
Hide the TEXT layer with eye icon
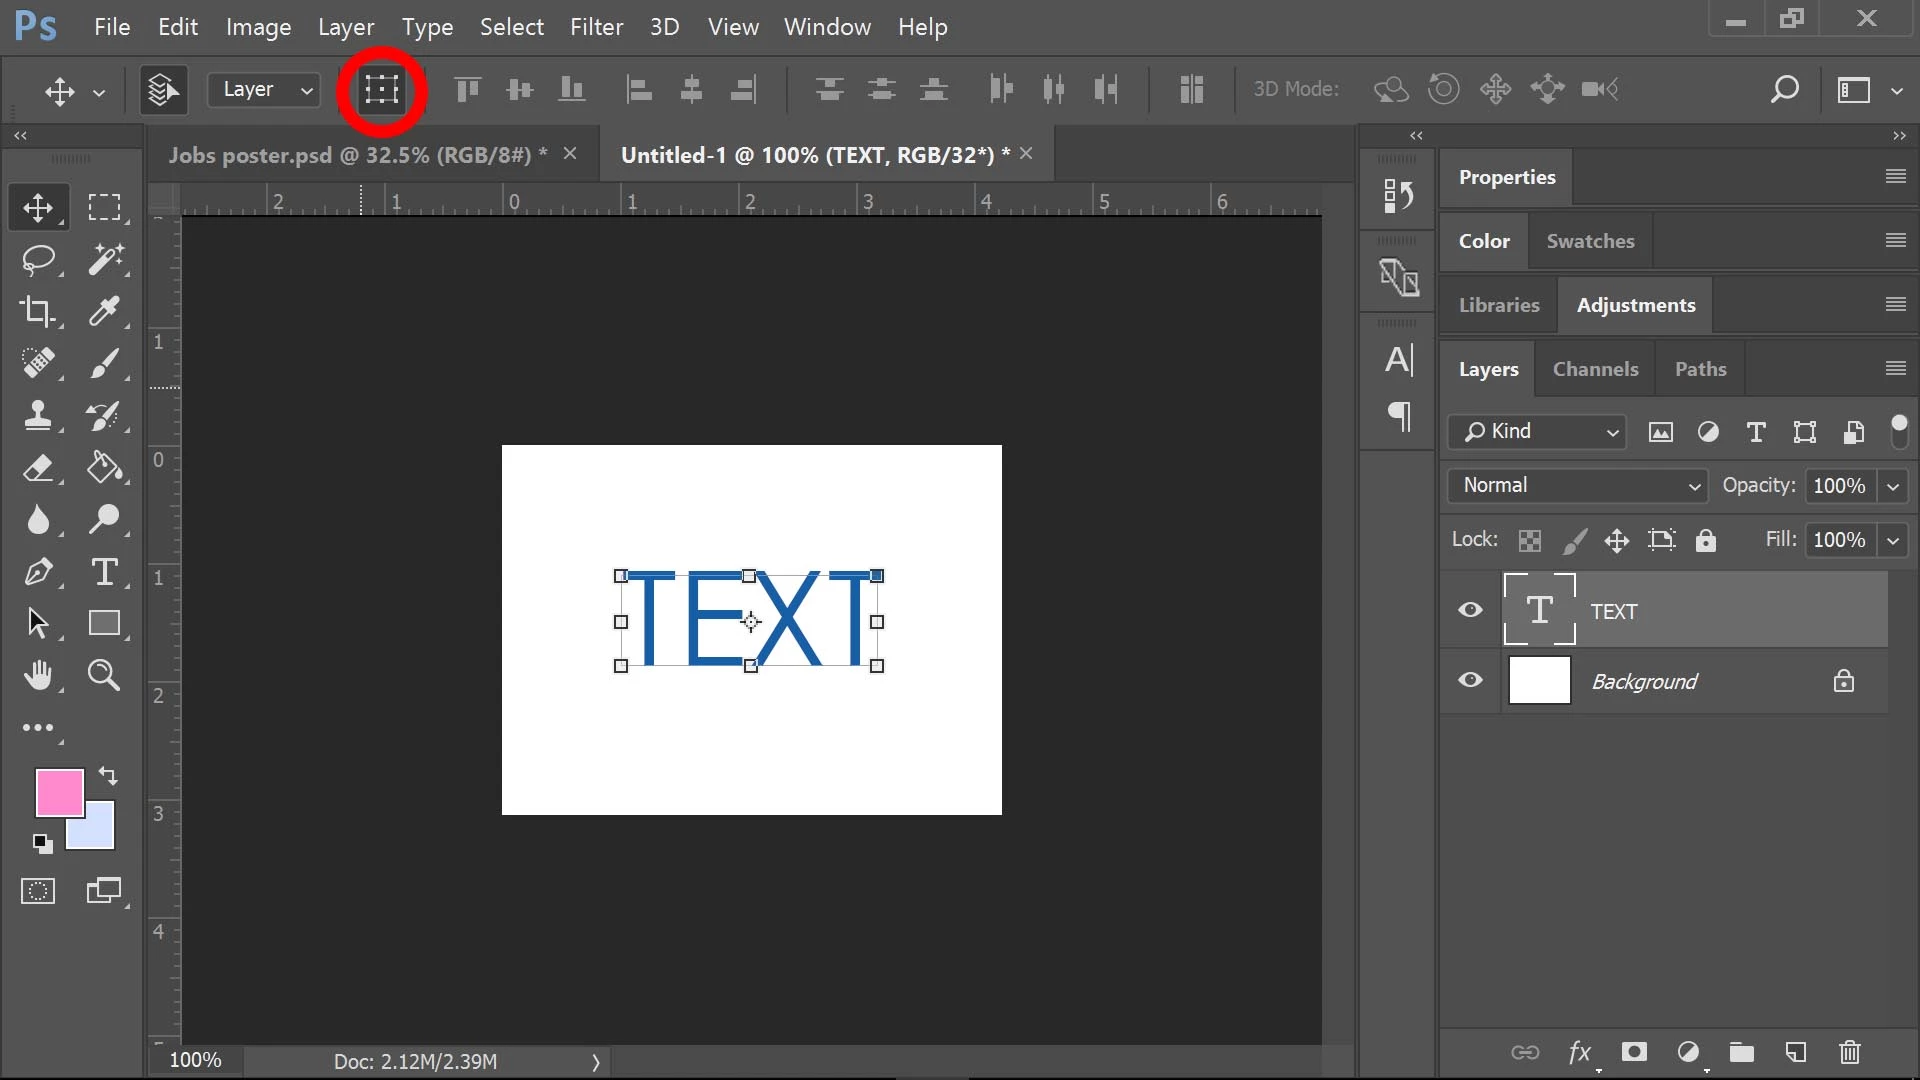[x=1470, y=610]
